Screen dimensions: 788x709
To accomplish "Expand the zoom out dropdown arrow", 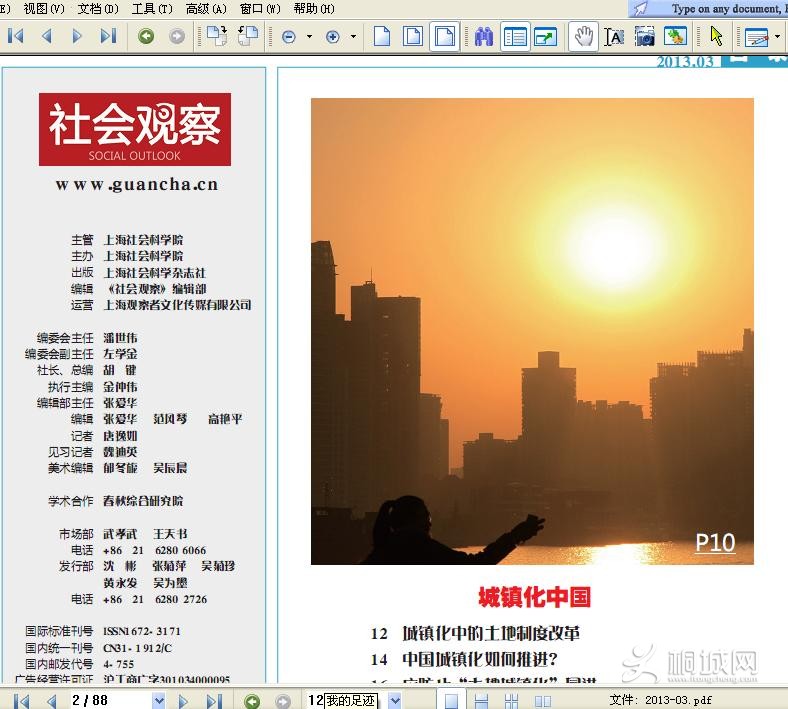I will coord(309,37).
